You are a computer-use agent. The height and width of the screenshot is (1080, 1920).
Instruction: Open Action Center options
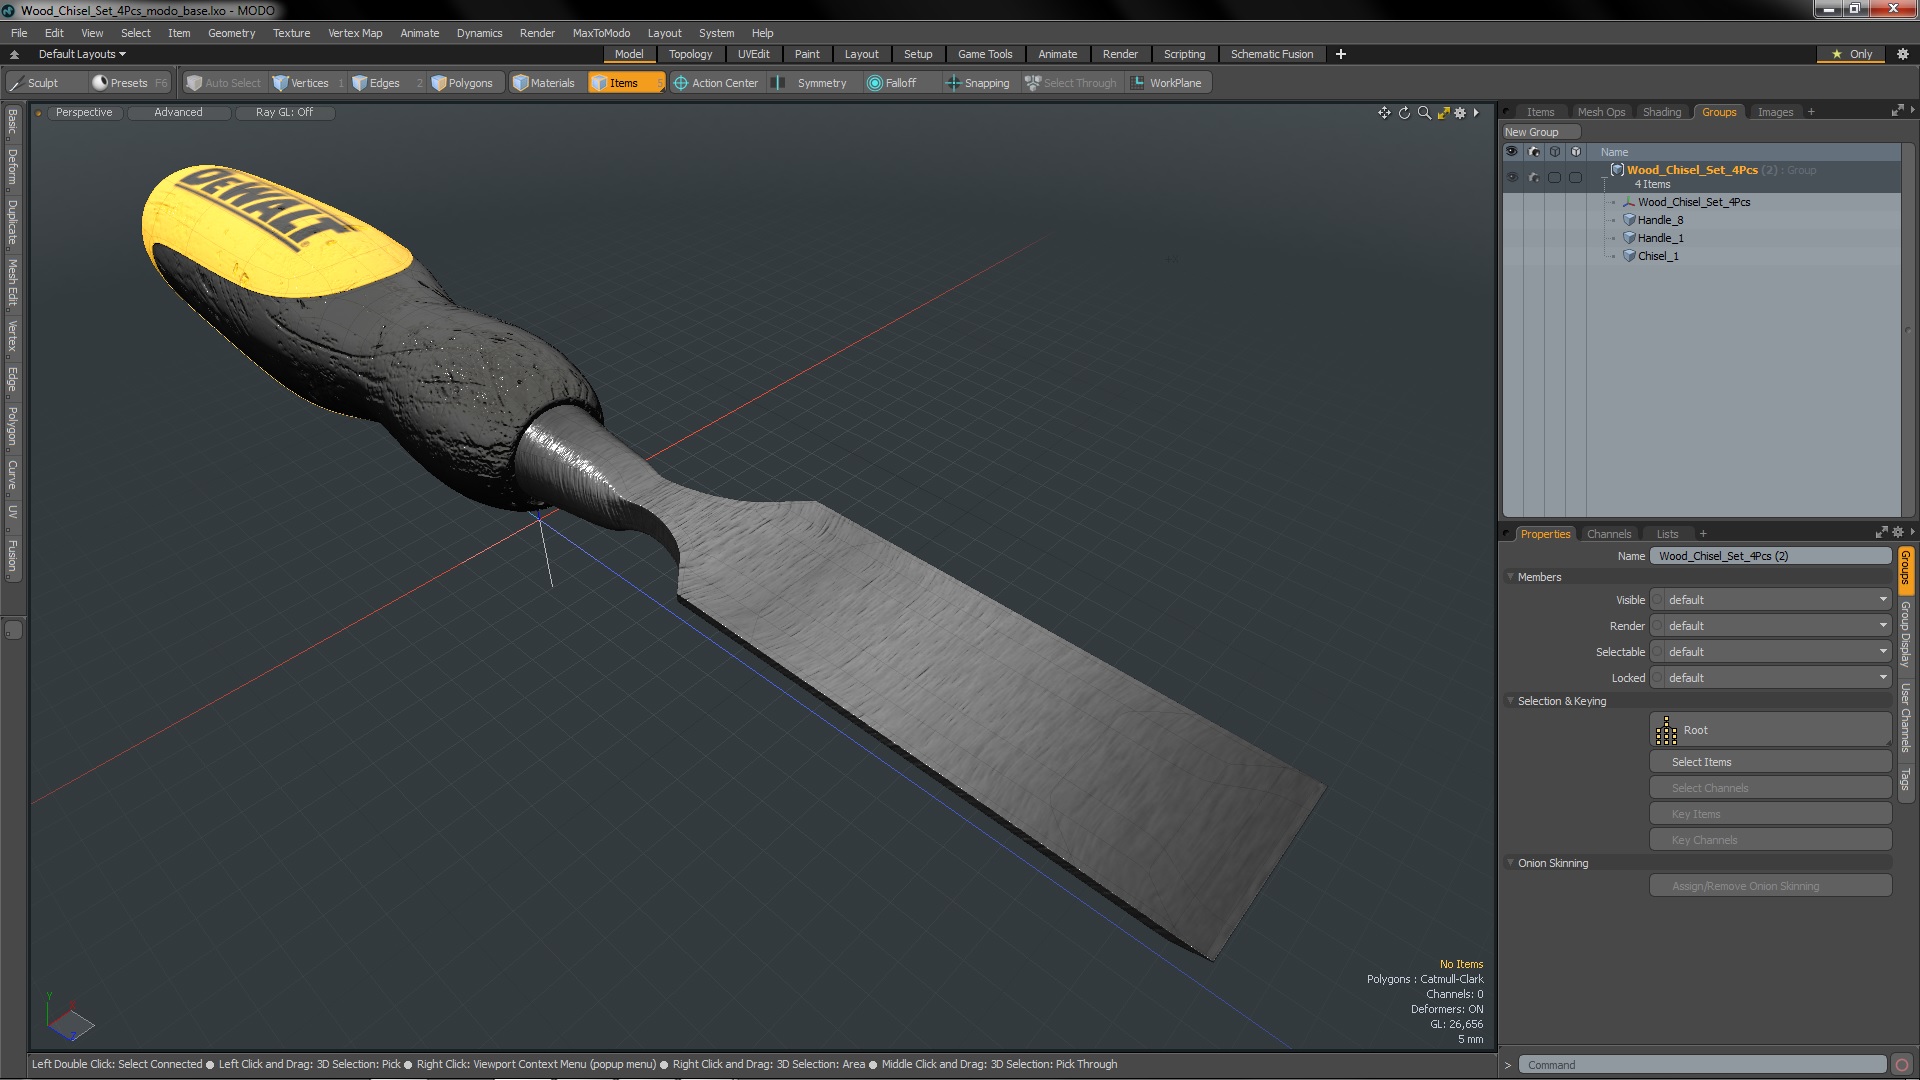pos(716,83)
